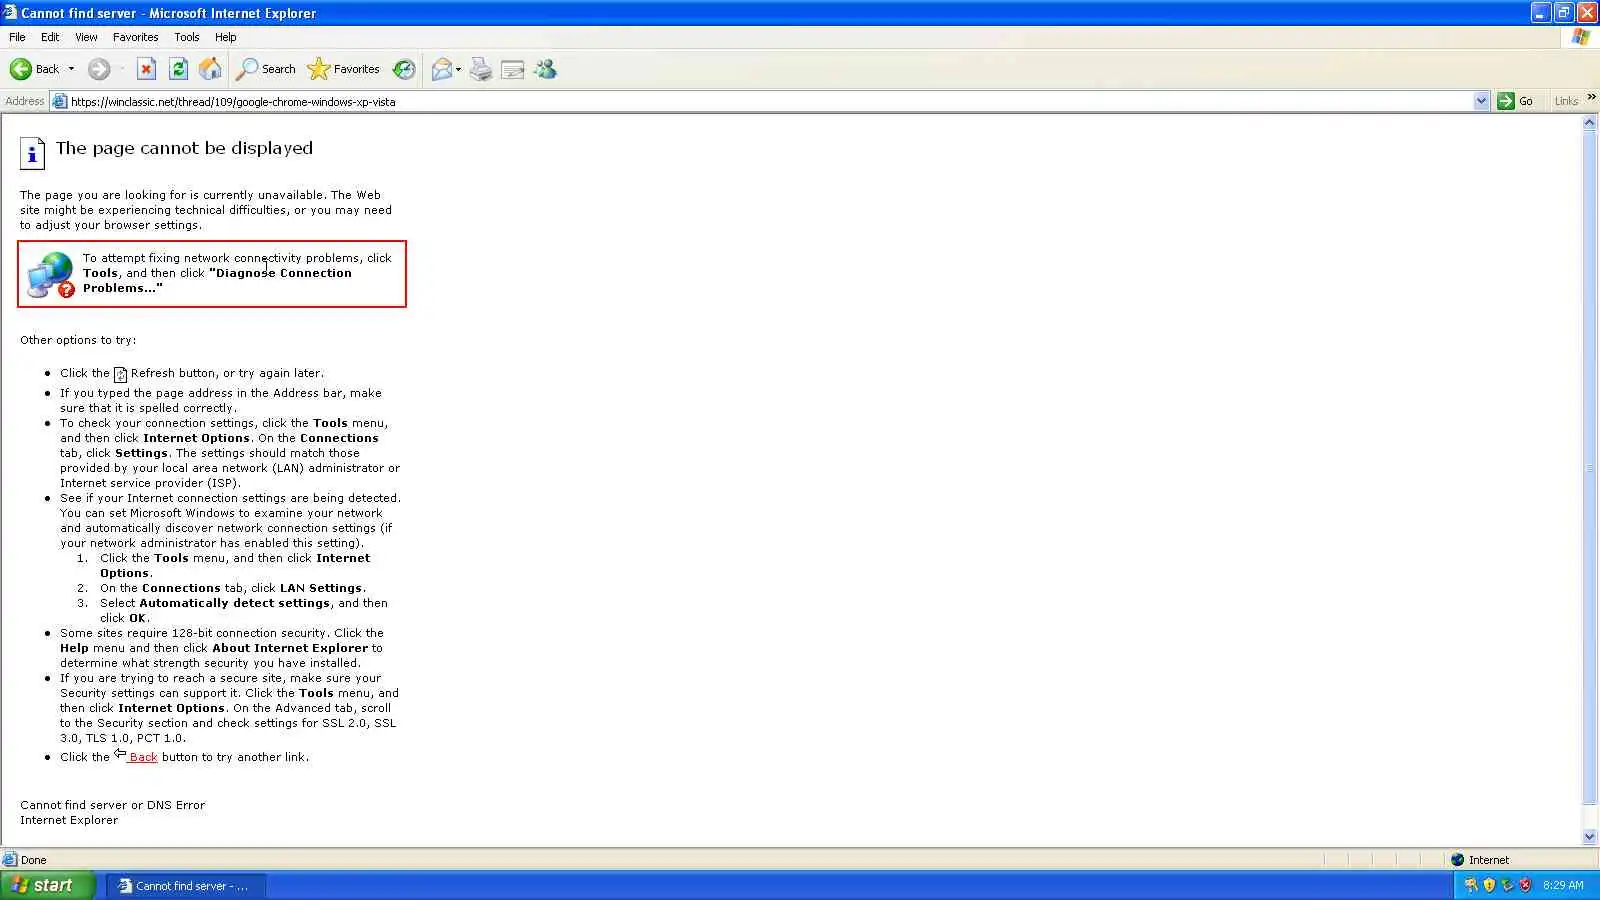Click the address bar URL field
Screen dimensions: 1600x900
770,101
